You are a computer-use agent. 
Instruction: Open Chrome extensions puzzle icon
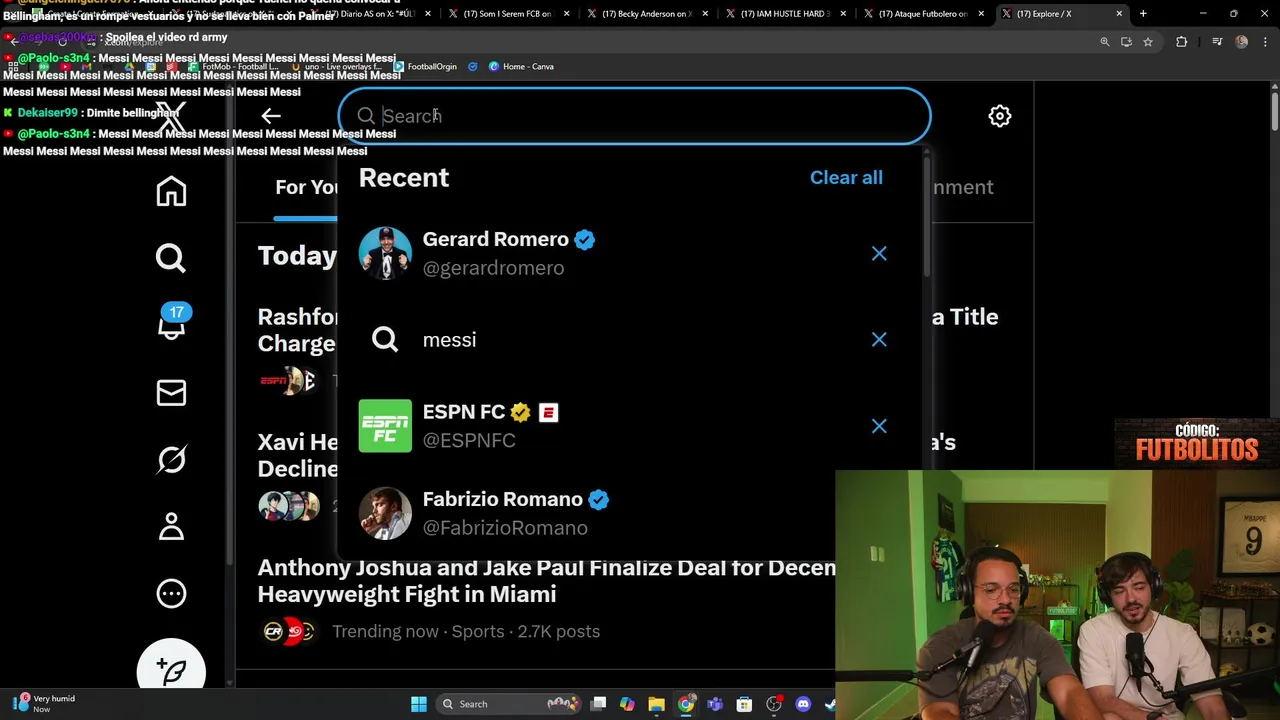coord(1182,42)
